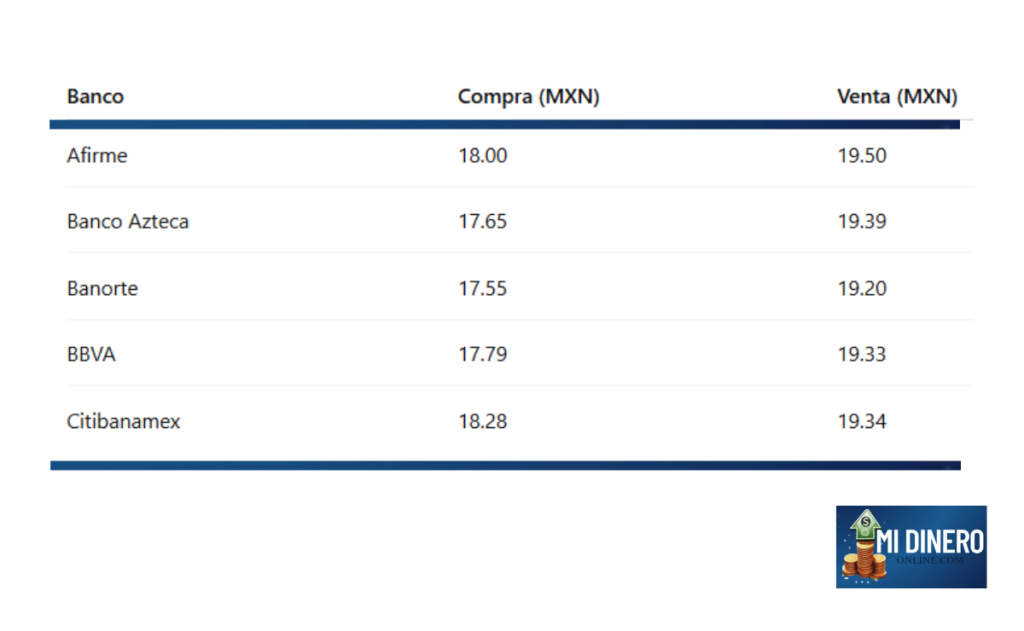Screen dimensions: 1024x631
Task: Click Afirme's compra value 18.00
Action: point(483,155)
